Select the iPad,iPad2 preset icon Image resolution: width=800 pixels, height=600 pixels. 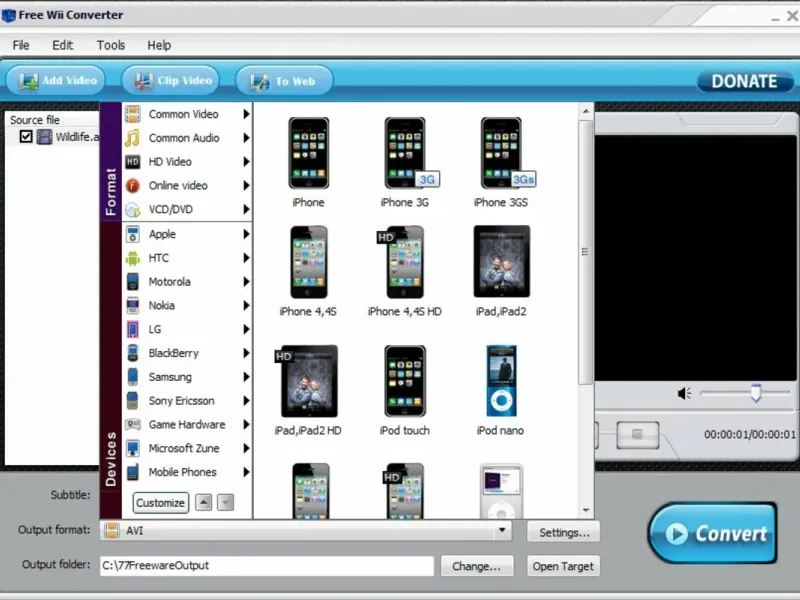tap(502, 261)
